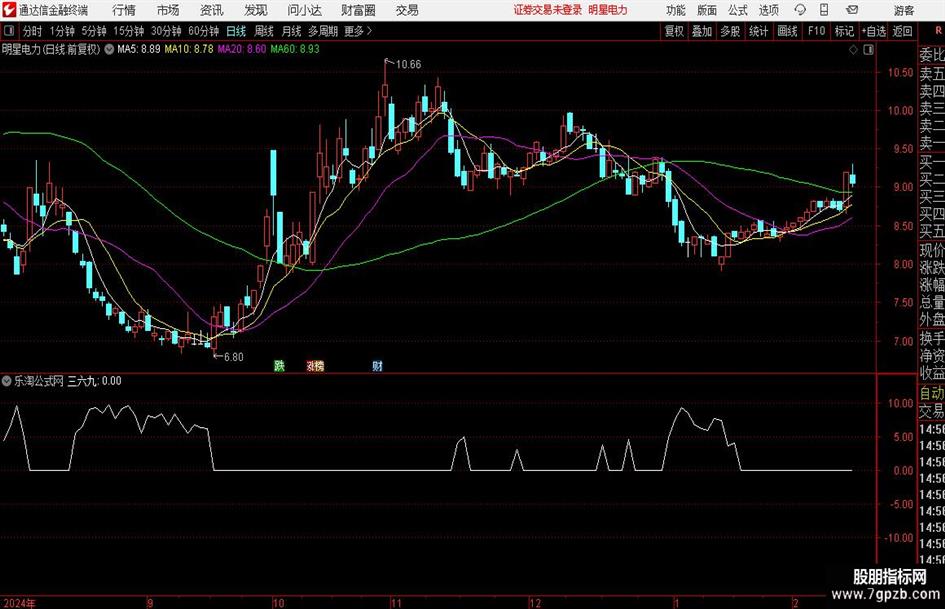
Task: Expand 更多 periods chevron
Action: pos(369,31)
